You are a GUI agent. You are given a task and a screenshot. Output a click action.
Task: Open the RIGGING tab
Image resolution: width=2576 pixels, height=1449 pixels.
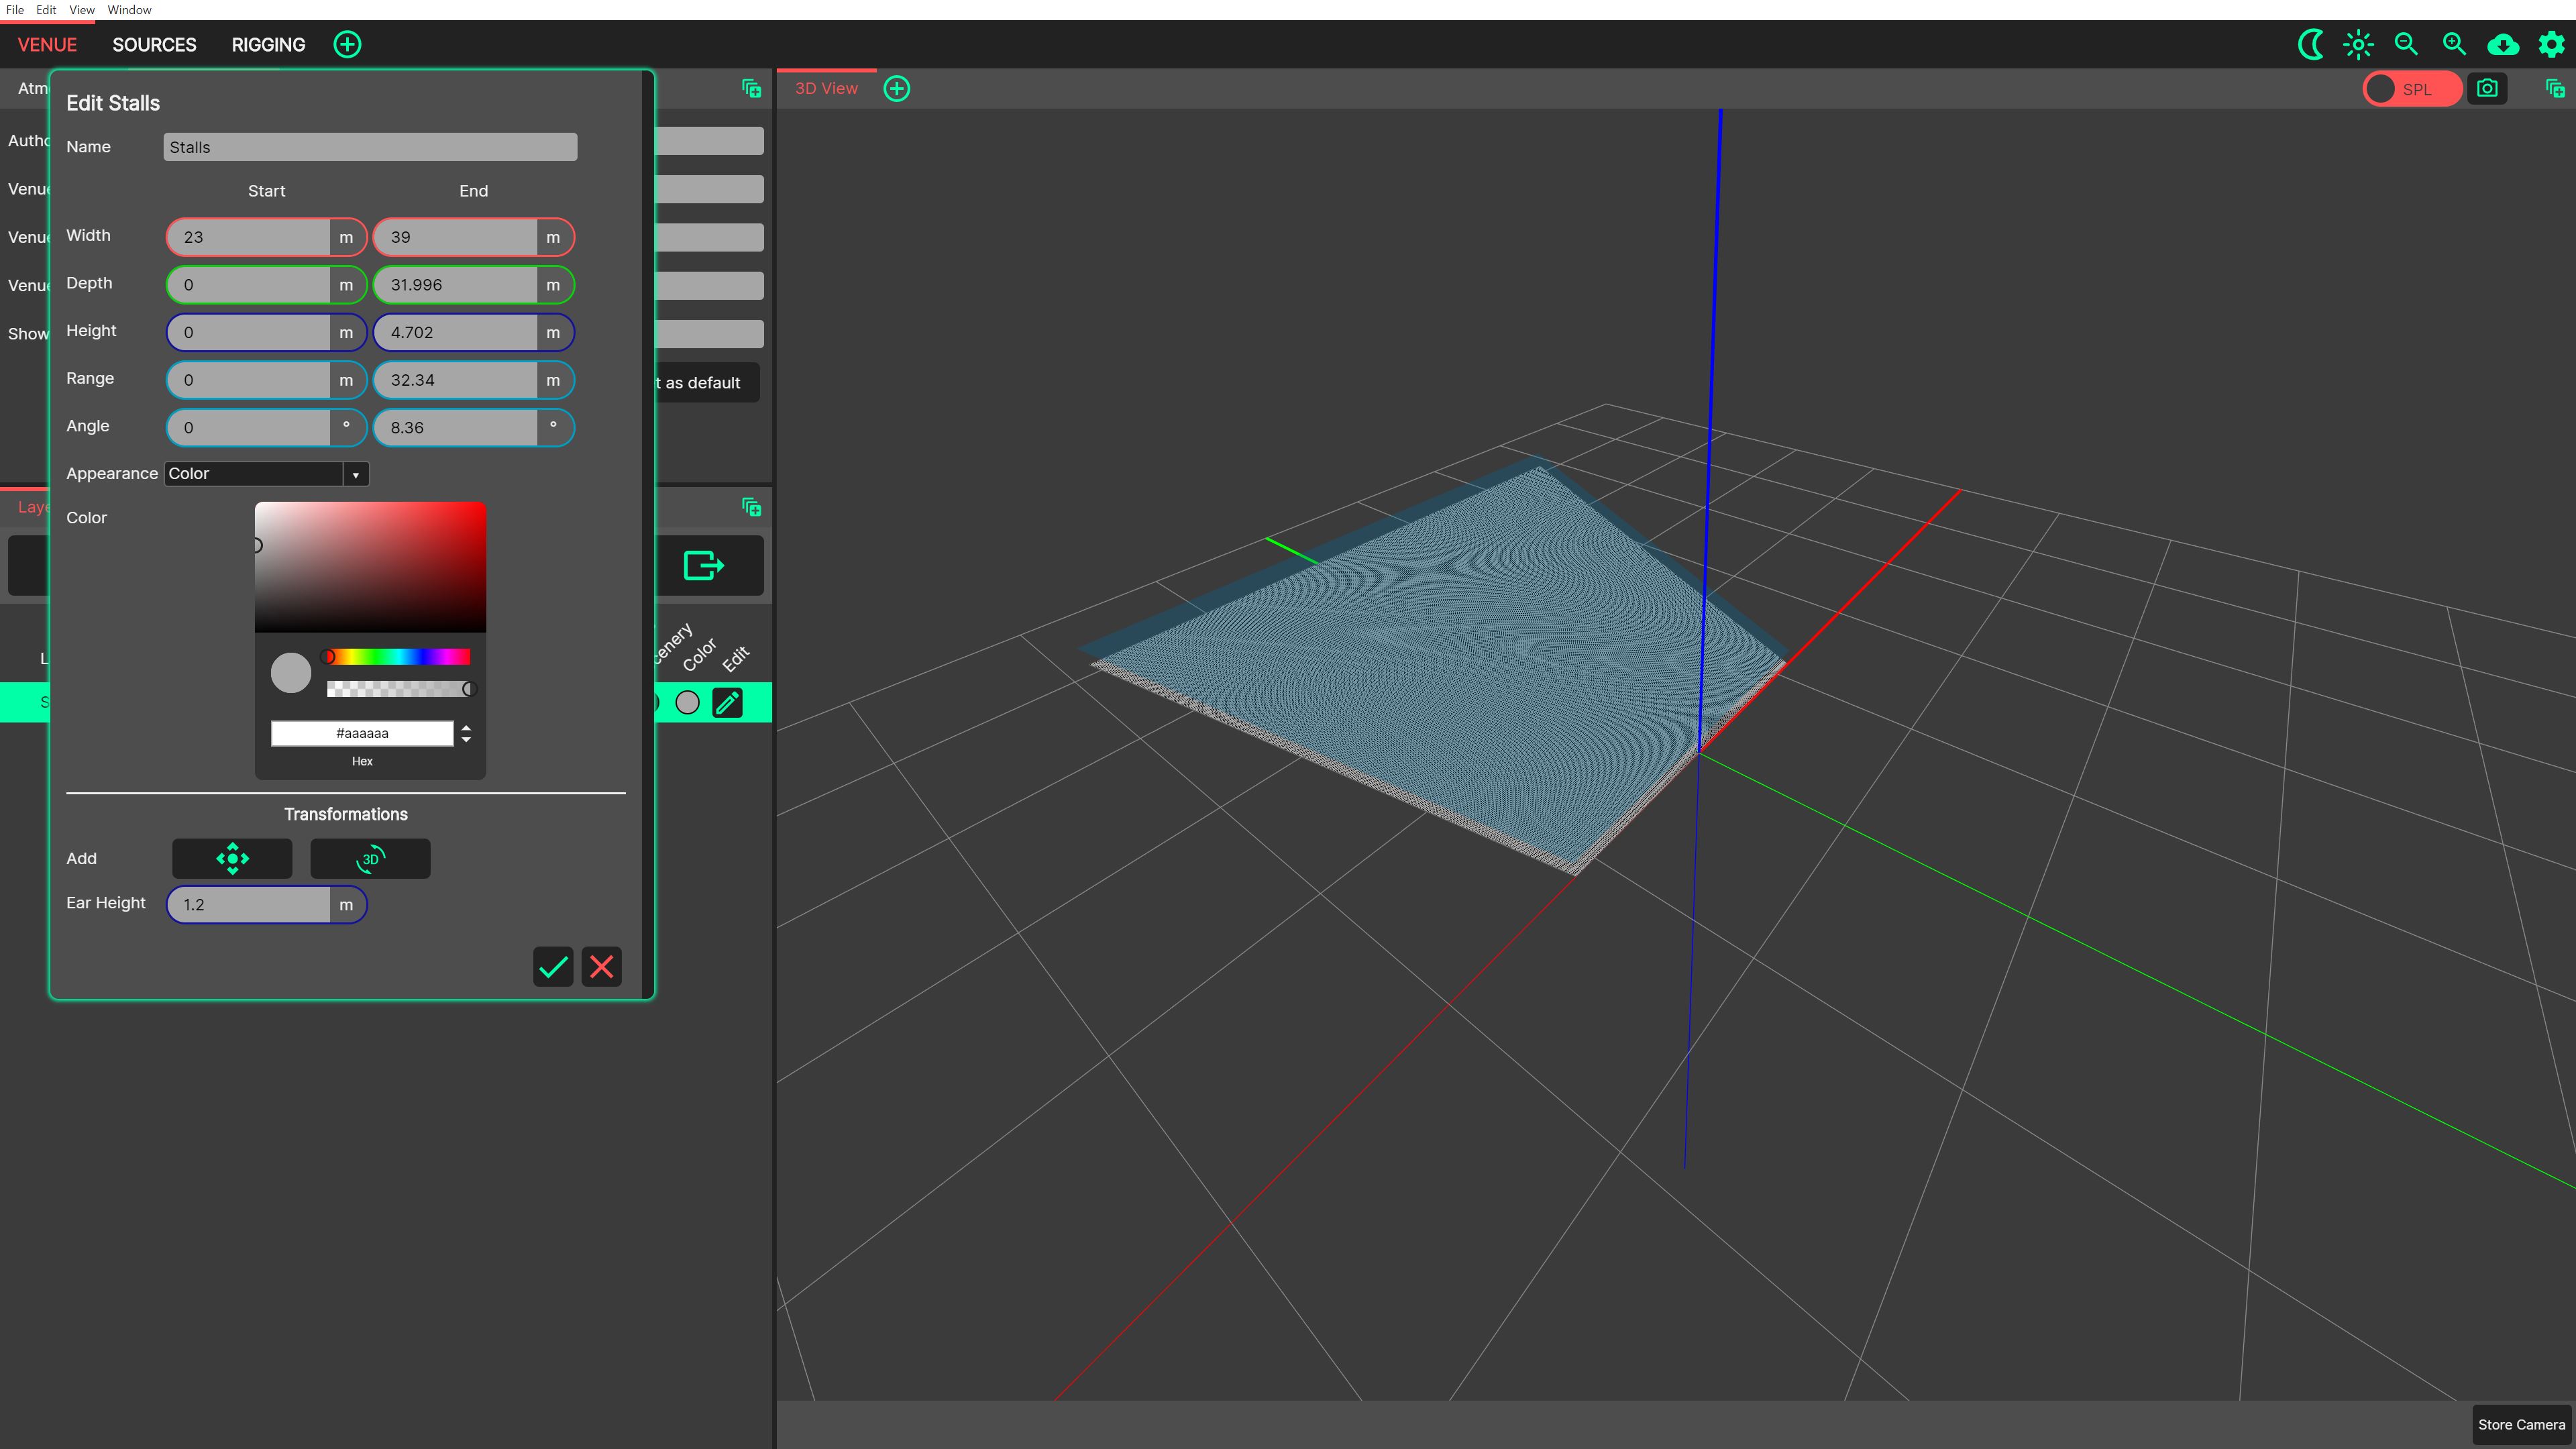[x=268, y=45]
